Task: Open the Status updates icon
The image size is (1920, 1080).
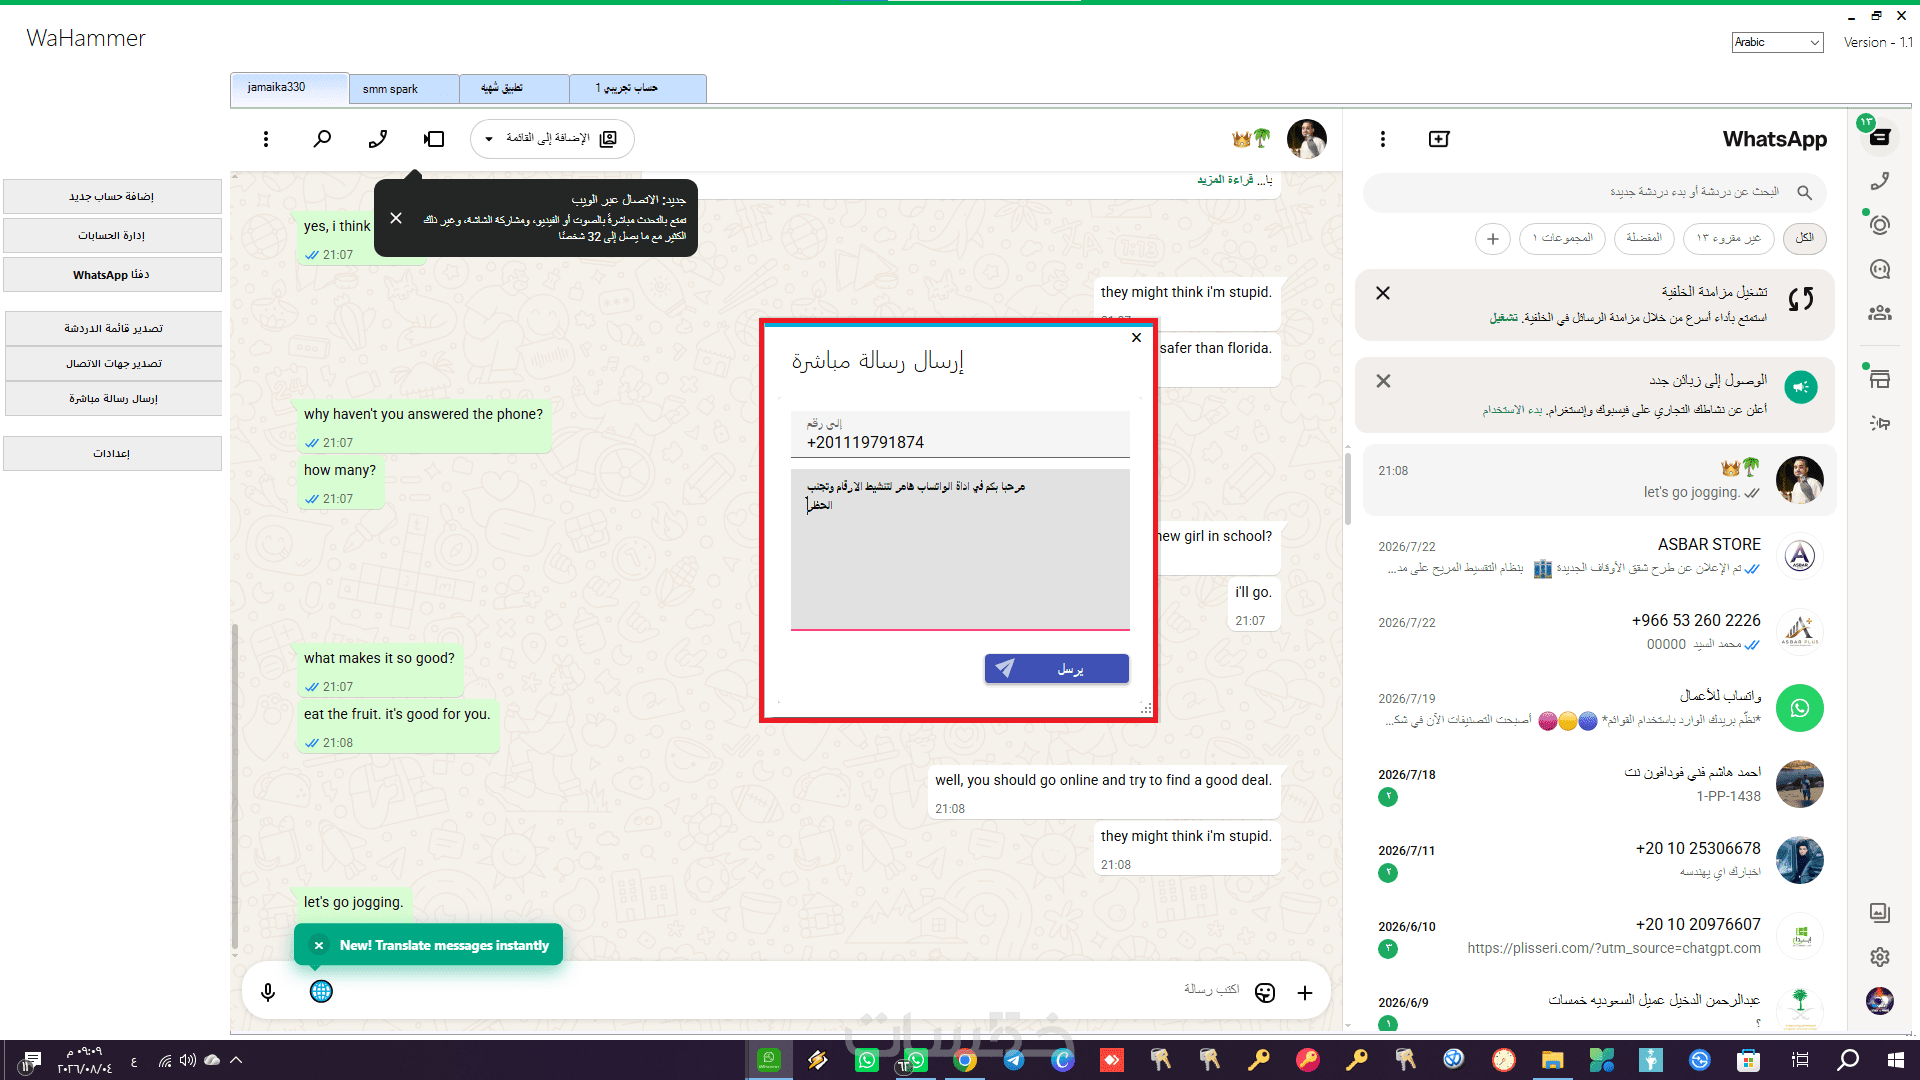Action: 1880,225
